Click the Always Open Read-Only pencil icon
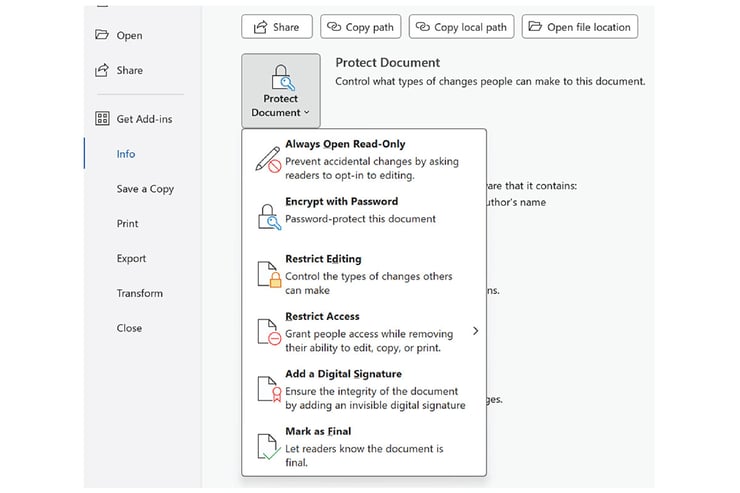Viewport: 740px width, 493px height. (267, 160)
